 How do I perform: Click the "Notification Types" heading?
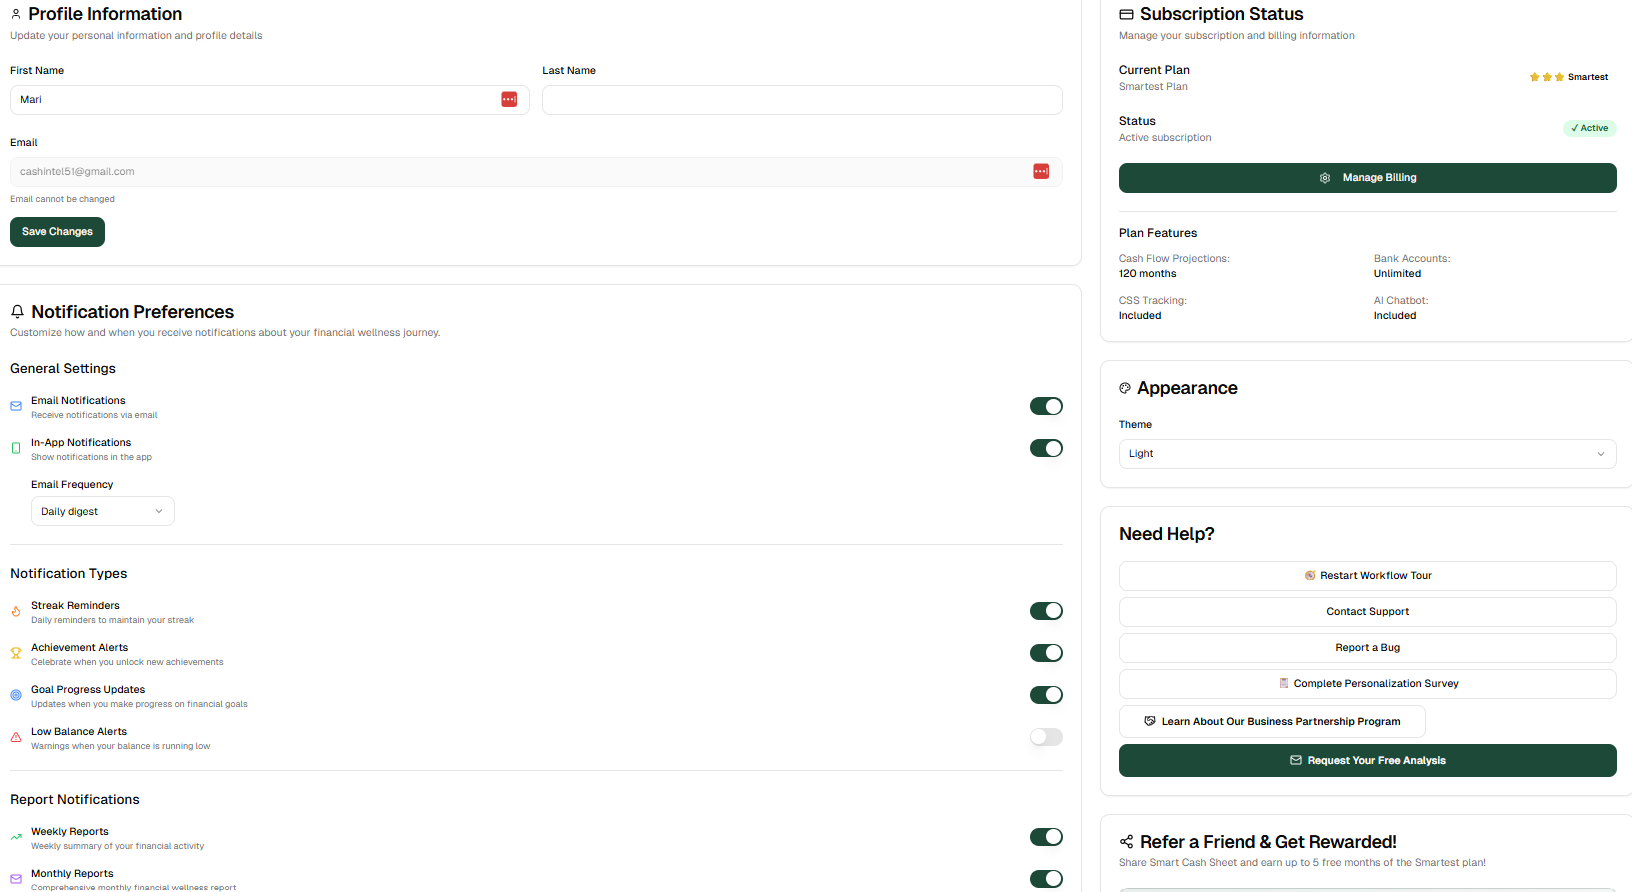[x=69, y=574]
